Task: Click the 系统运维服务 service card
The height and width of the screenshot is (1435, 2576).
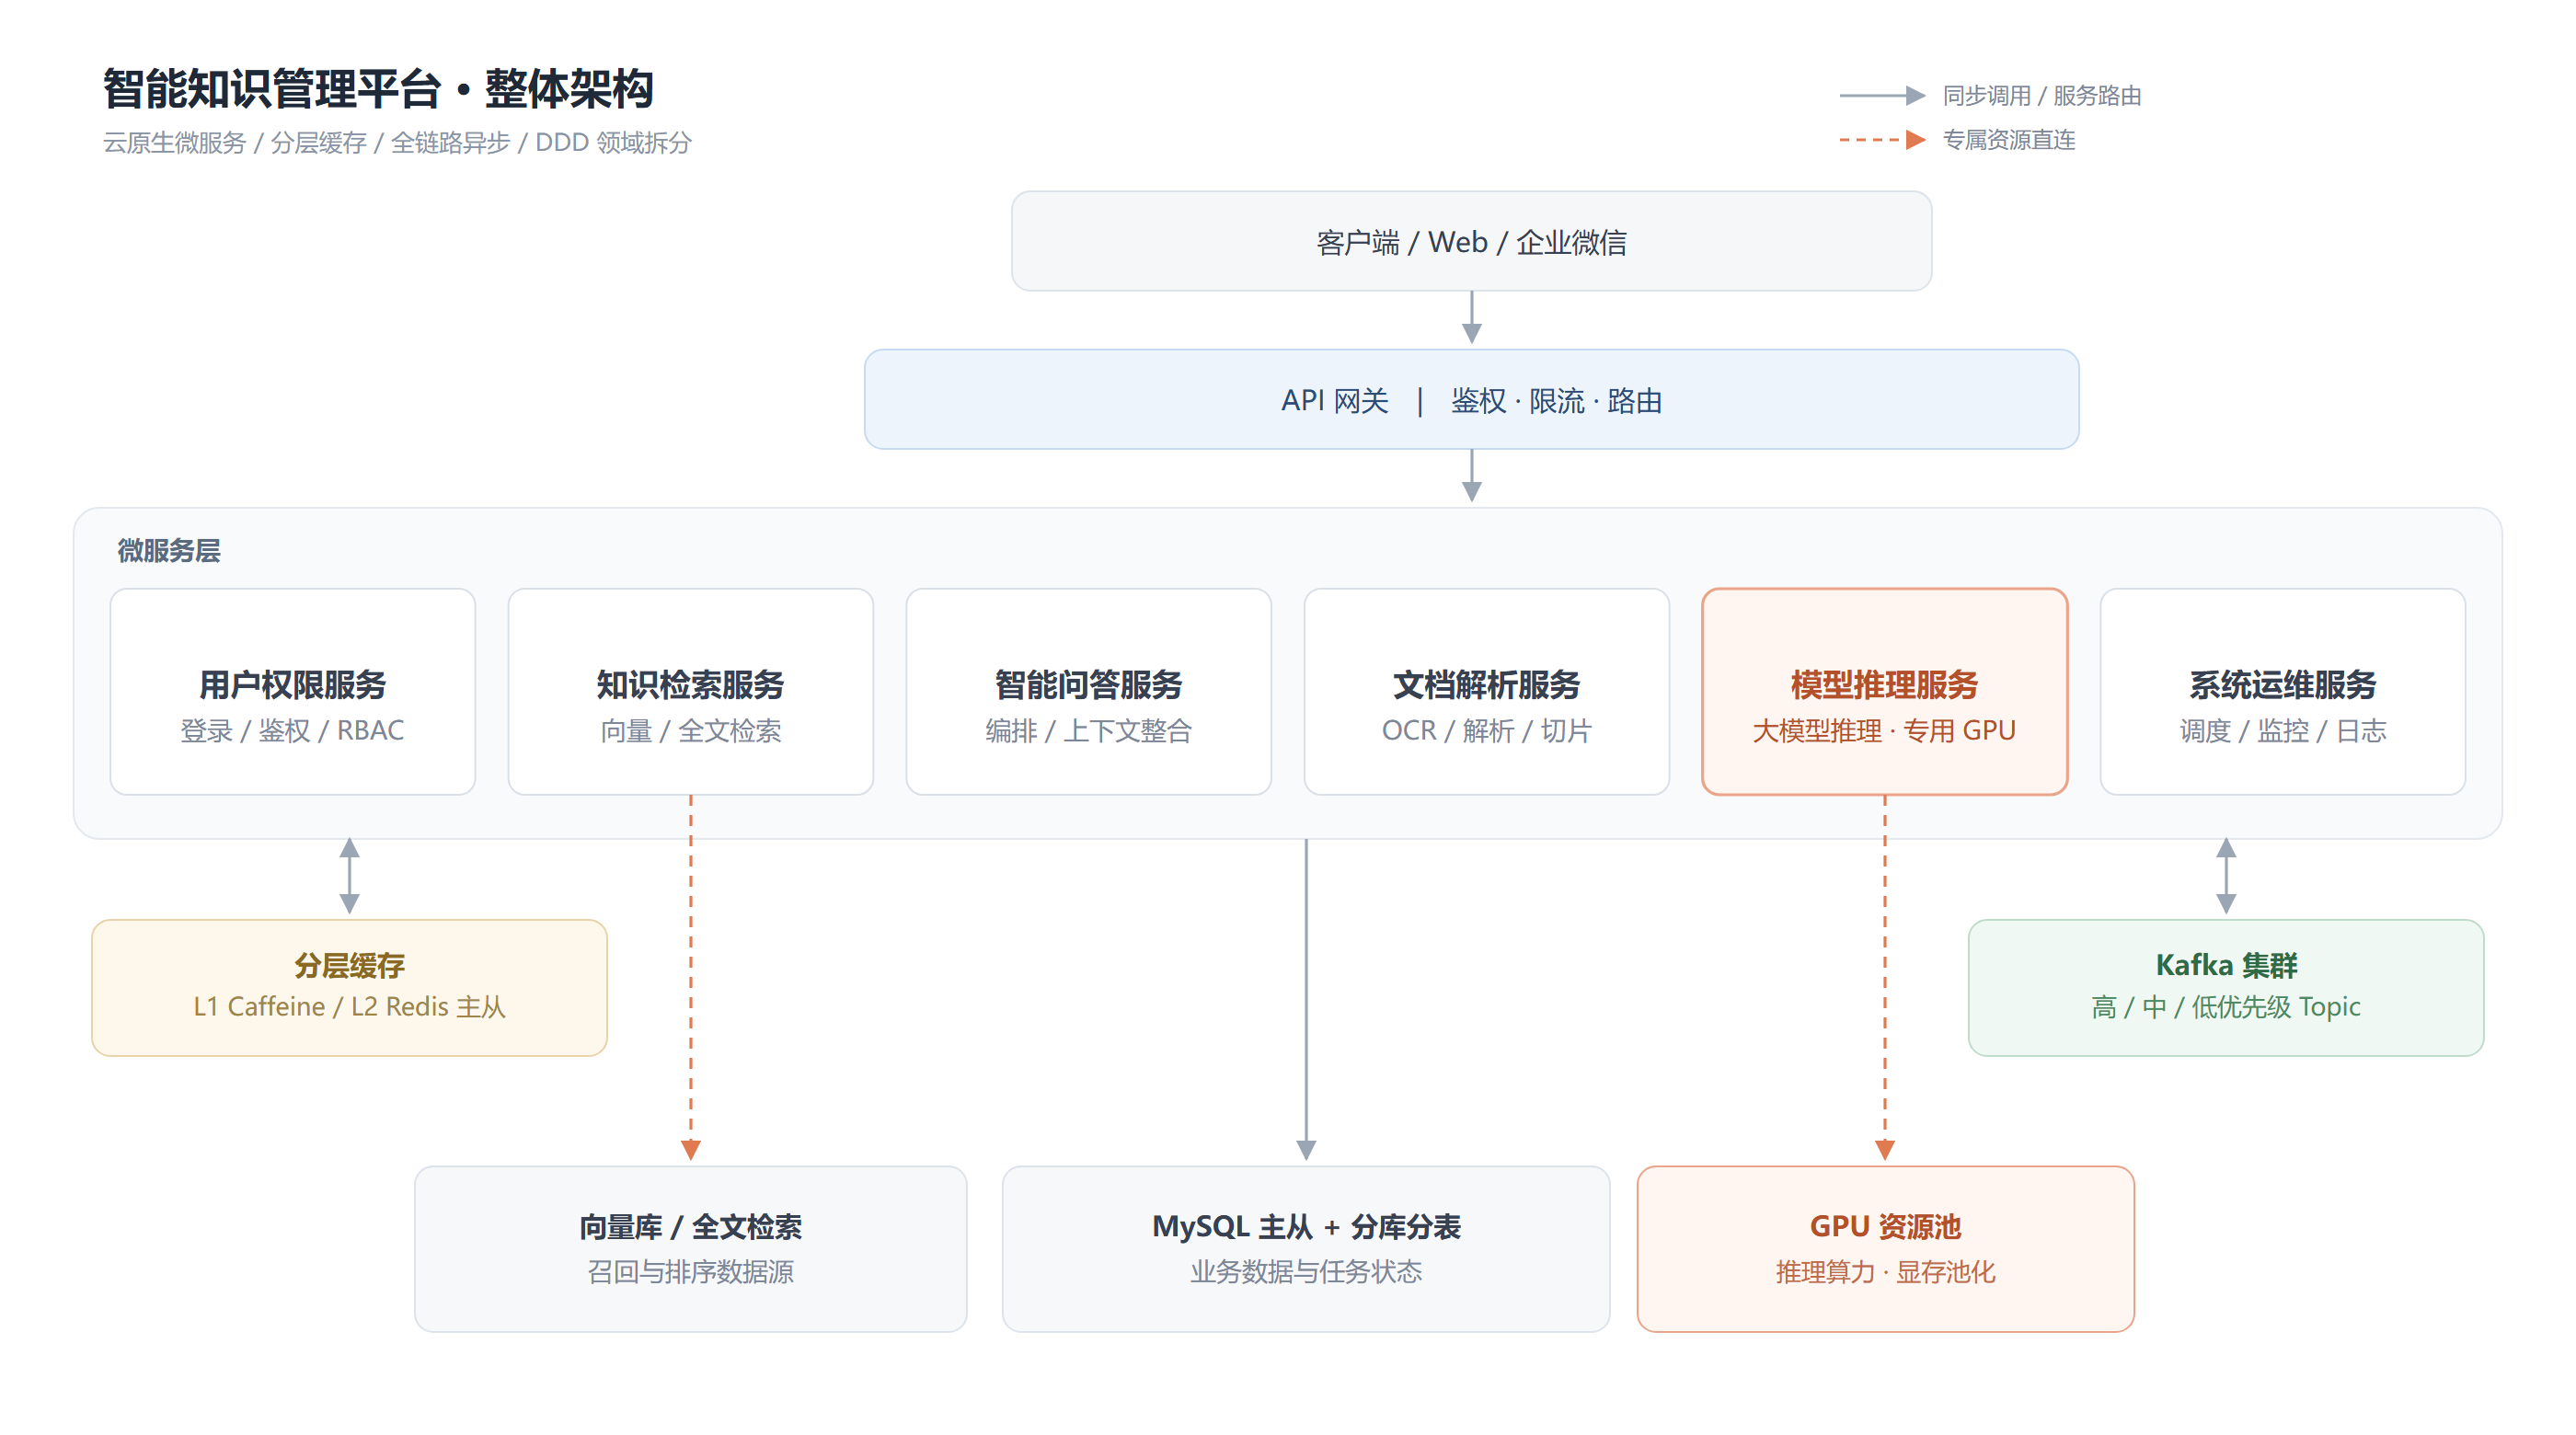Action: [x=2283, y=691]
